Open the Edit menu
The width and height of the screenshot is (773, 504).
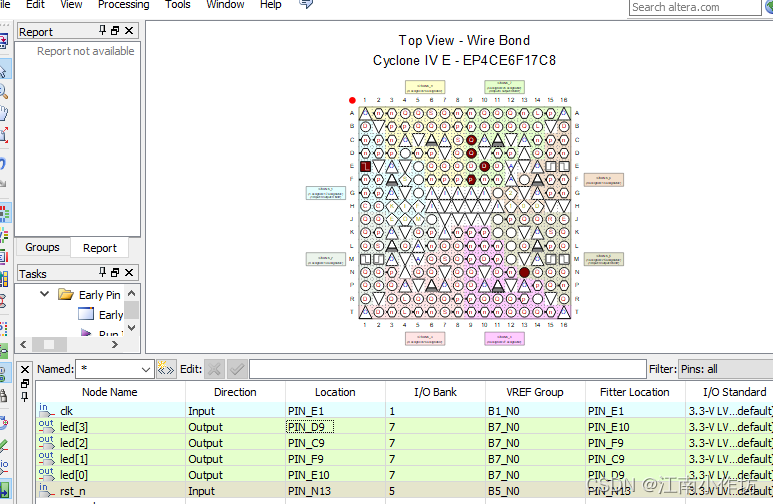35,4
